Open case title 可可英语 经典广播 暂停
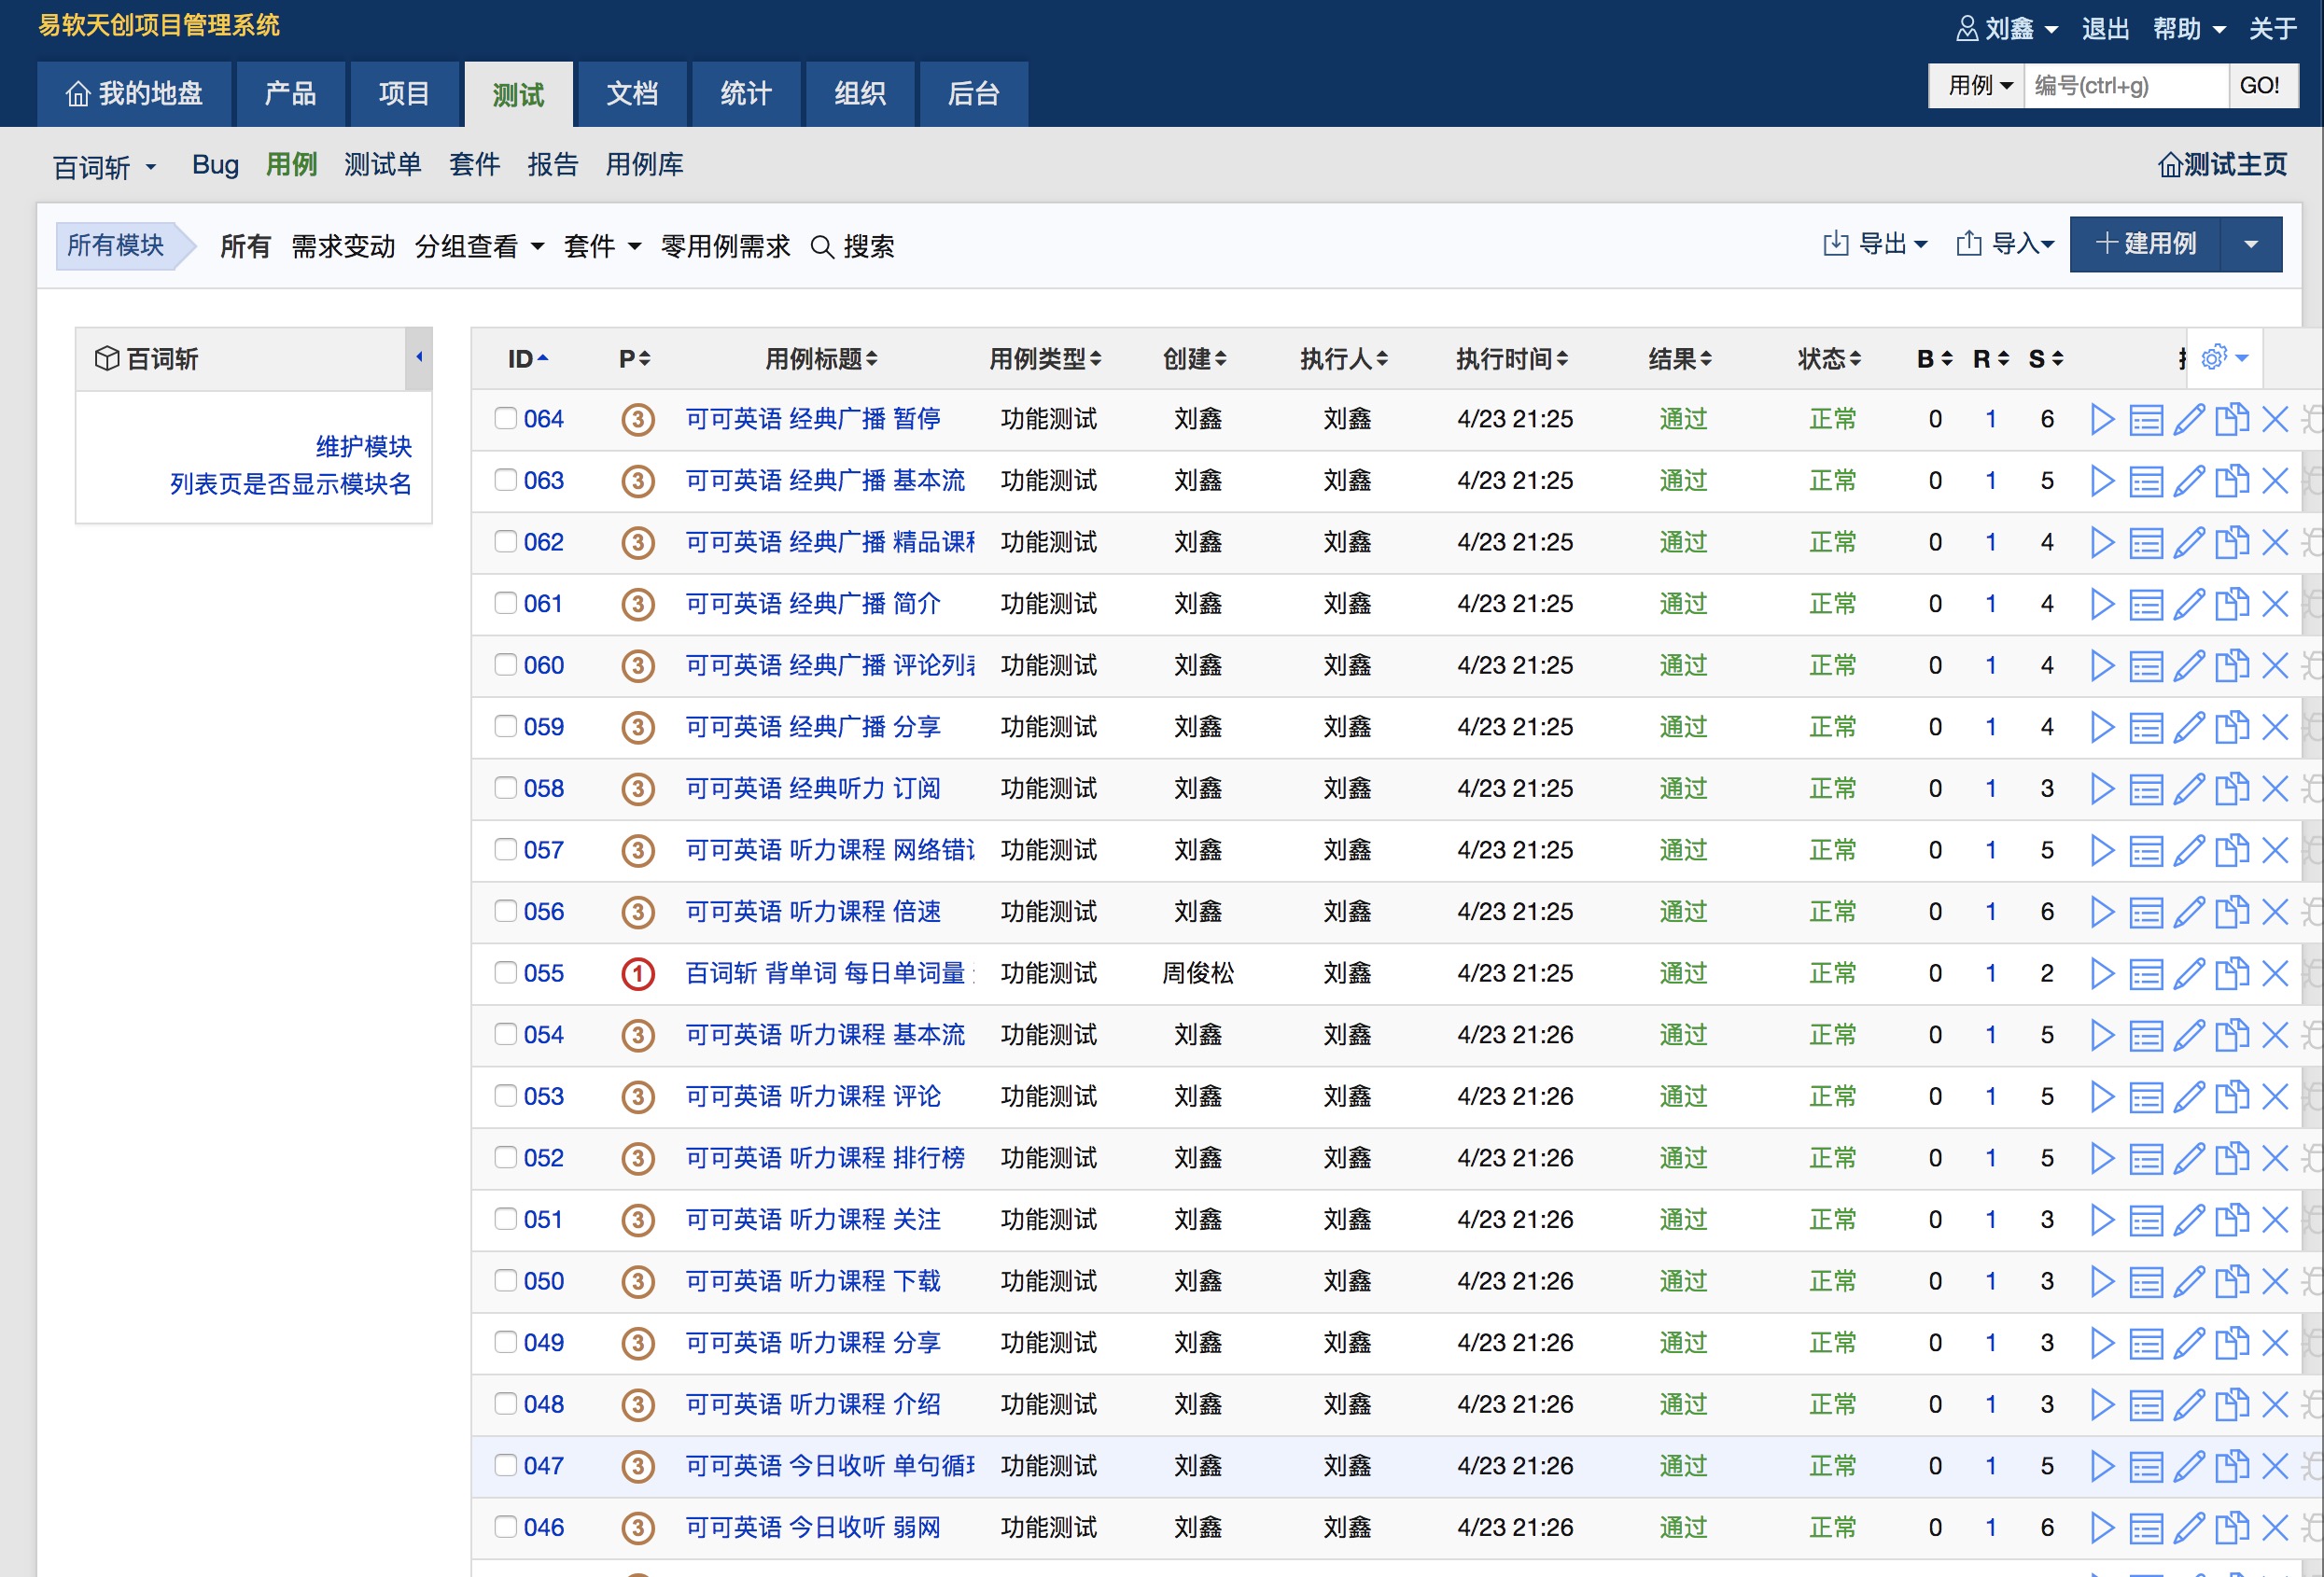Screen dimensions: 2324x1577 (x=812, y=419)
